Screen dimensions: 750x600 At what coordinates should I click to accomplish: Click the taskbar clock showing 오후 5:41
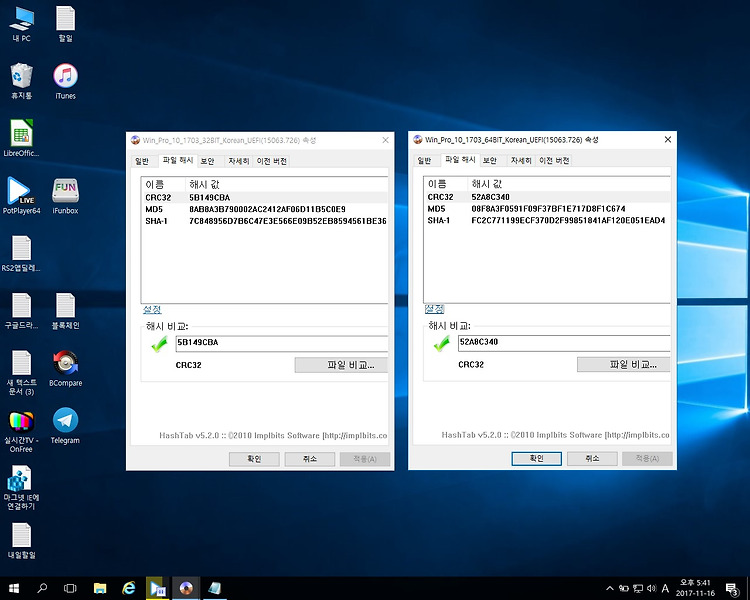[x=695, y=588]
